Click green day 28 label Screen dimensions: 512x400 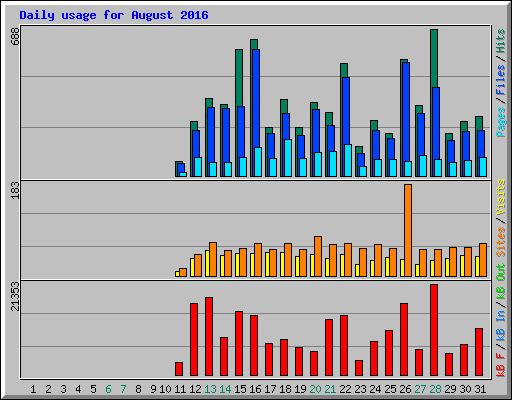tap(435, 389)
